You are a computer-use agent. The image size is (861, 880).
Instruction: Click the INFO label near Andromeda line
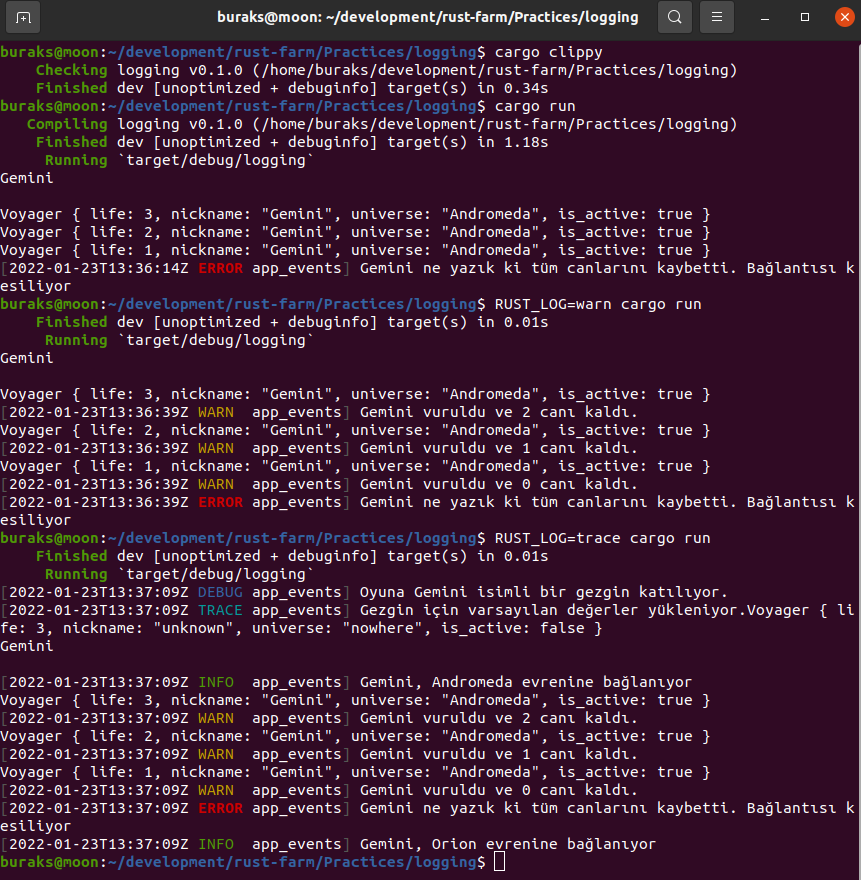click(x=215, y=682)
